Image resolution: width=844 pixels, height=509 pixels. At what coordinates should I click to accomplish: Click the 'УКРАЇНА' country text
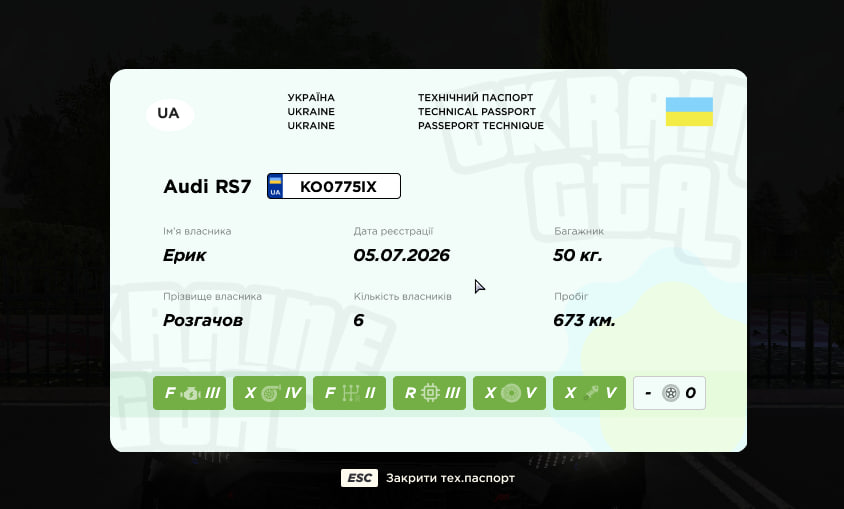pyautogui.click(x=311, y=97)
